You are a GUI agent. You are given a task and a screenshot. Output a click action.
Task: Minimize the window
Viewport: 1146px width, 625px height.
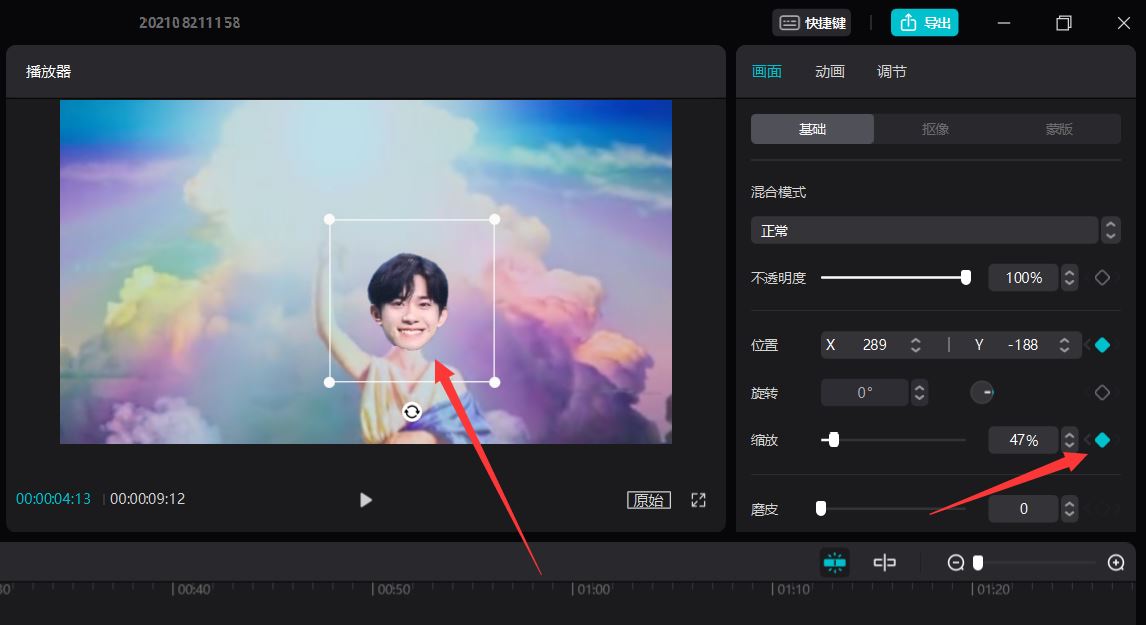(x=1003, y=23)
